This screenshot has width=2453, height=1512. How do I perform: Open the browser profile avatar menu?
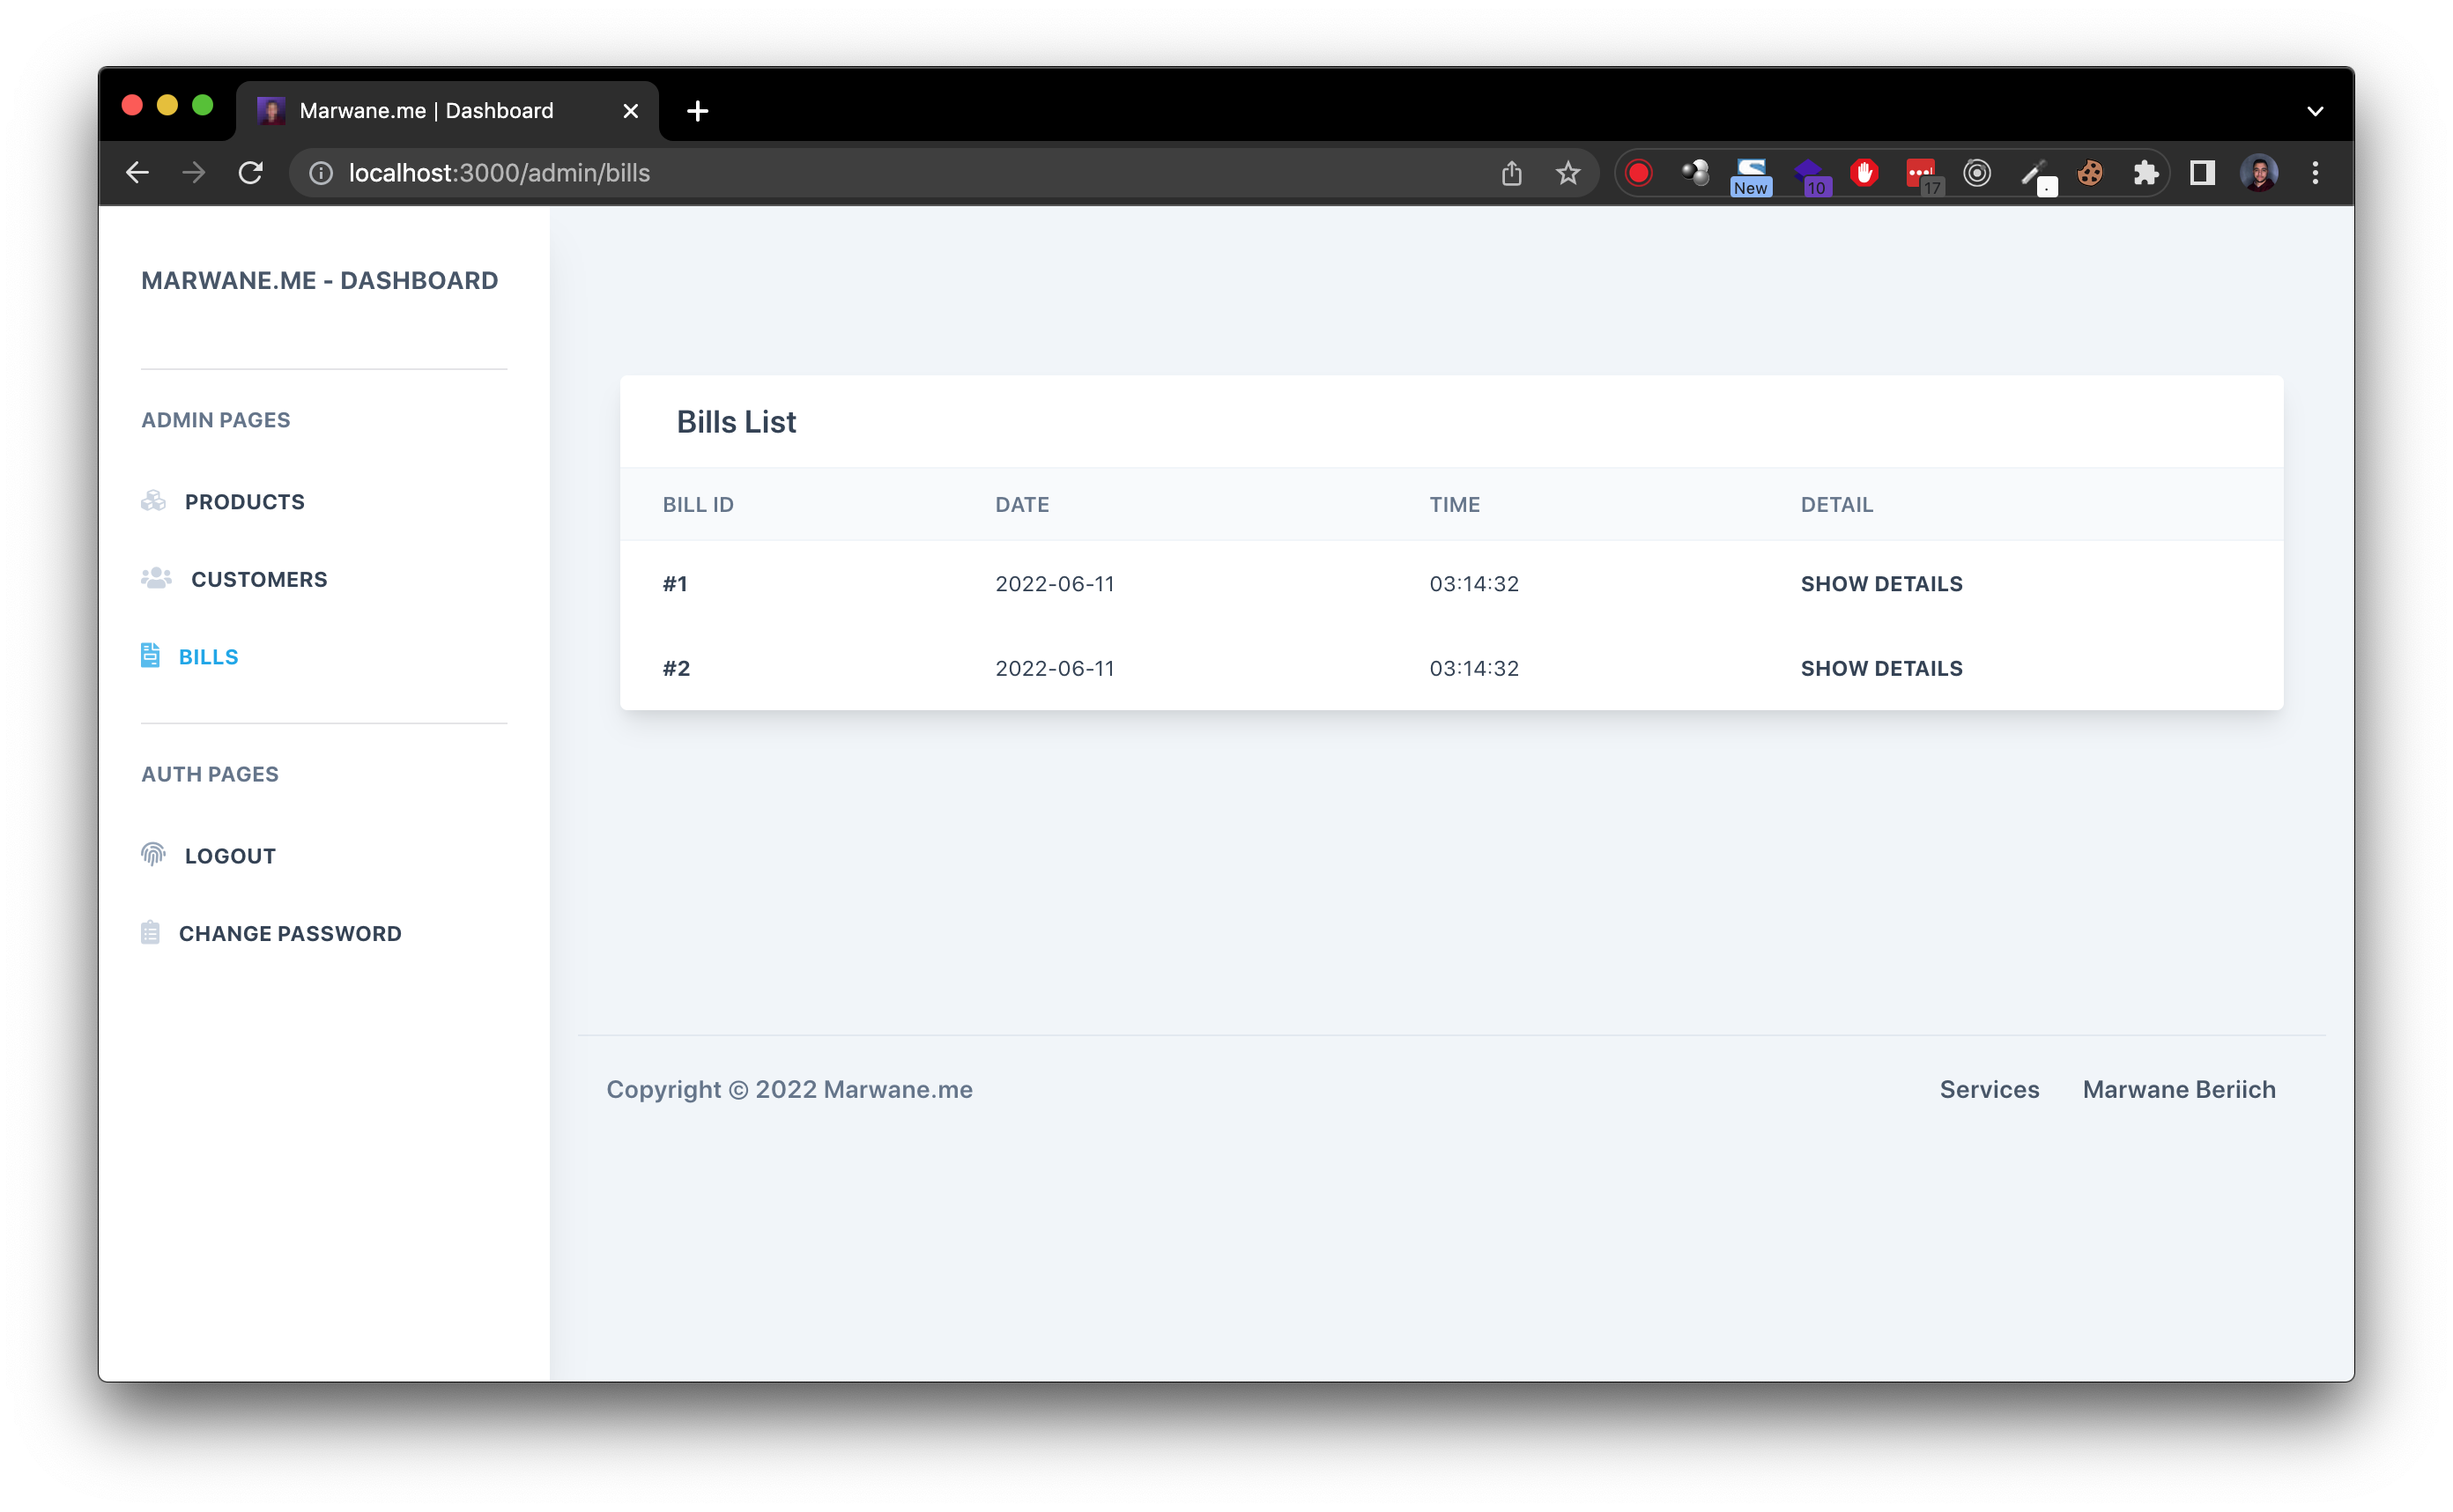(2258, 173)
